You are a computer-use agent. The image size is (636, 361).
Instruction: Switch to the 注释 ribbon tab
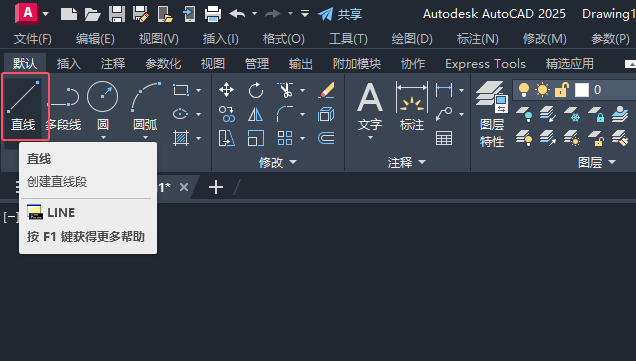pyautogui.click(x=113, y=64)
